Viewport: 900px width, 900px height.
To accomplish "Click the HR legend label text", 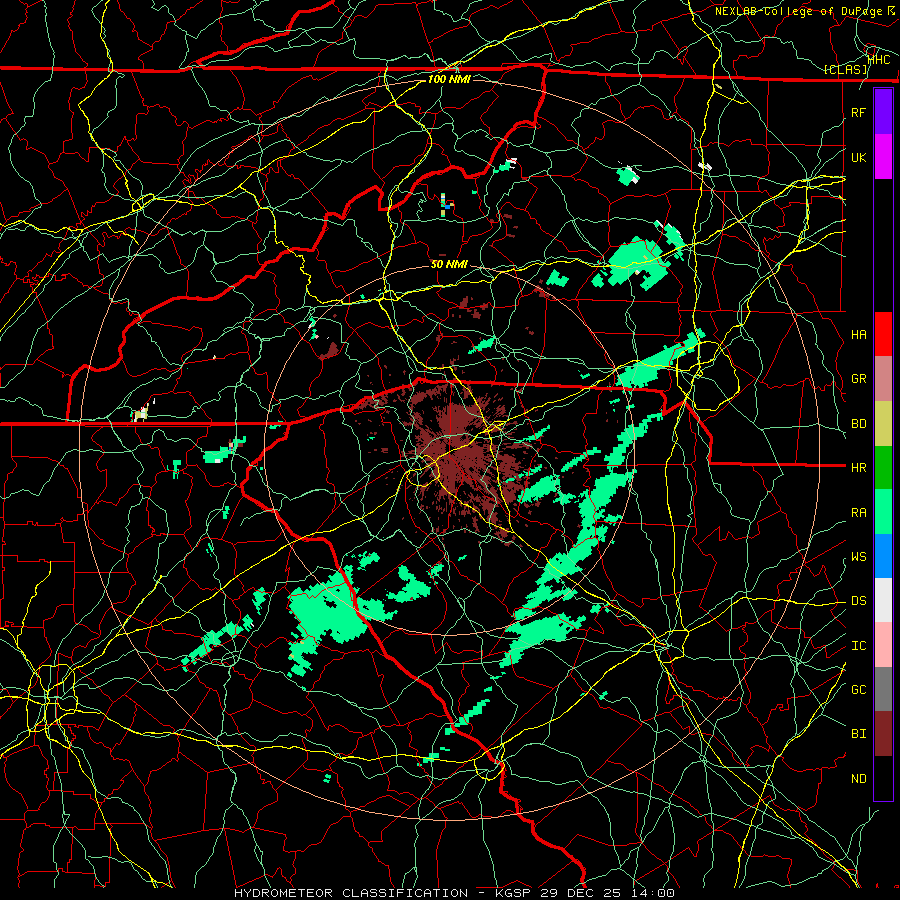I will pos(858,468).
